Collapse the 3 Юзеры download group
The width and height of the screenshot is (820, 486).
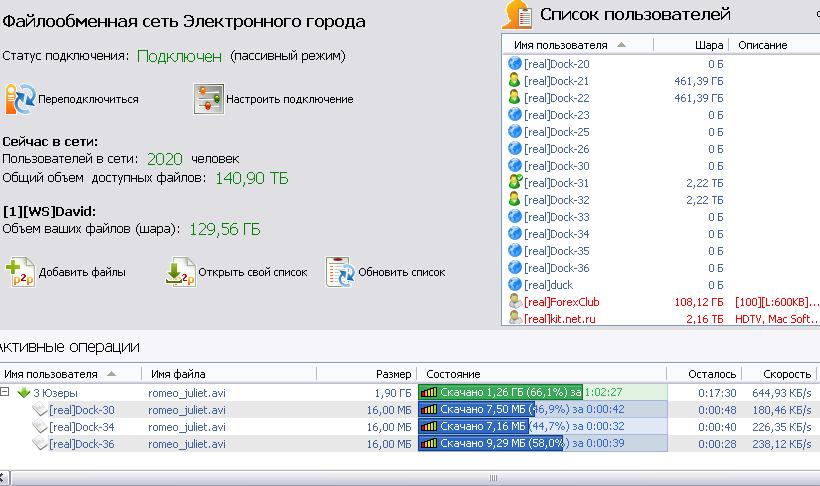pos(6,393)
